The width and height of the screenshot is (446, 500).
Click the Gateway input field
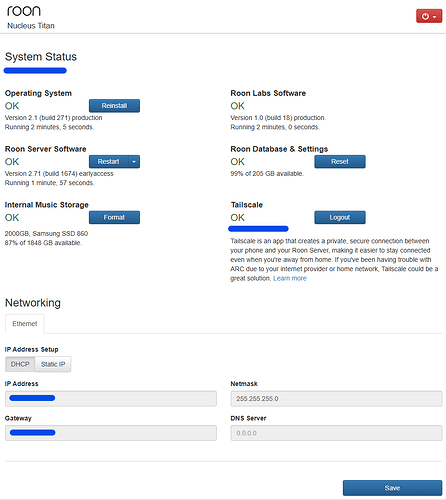tap(111, 433)
